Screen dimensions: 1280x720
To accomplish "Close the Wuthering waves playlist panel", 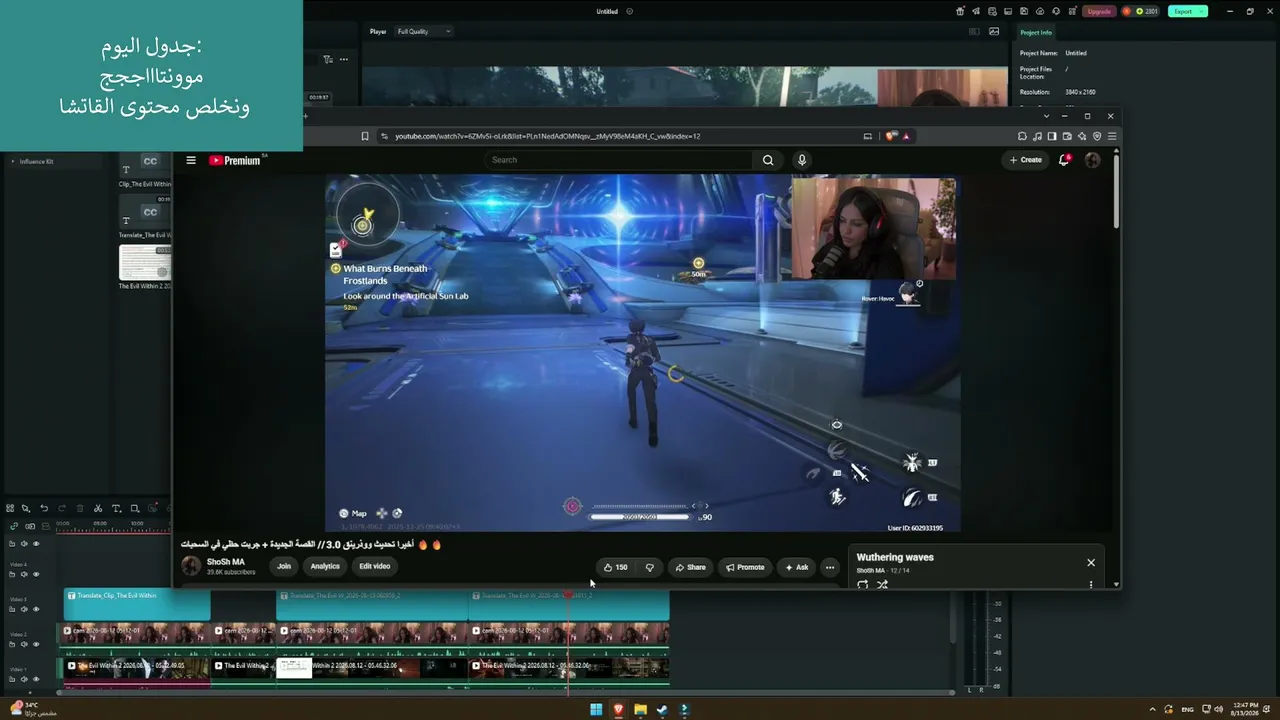I will (x=1091, y=563).
